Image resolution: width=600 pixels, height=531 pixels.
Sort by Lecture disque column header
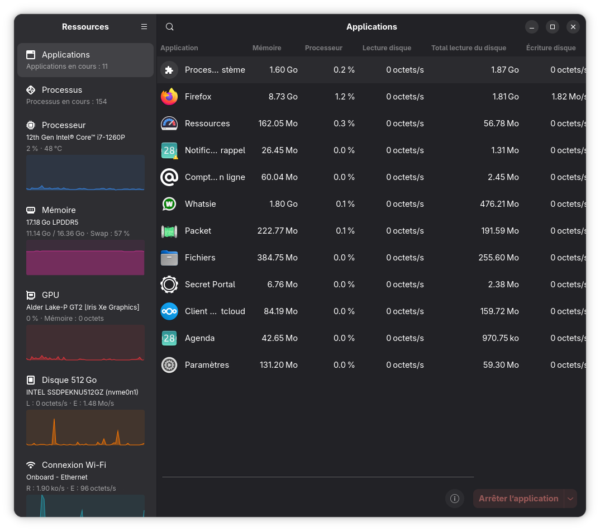(386, 48)
